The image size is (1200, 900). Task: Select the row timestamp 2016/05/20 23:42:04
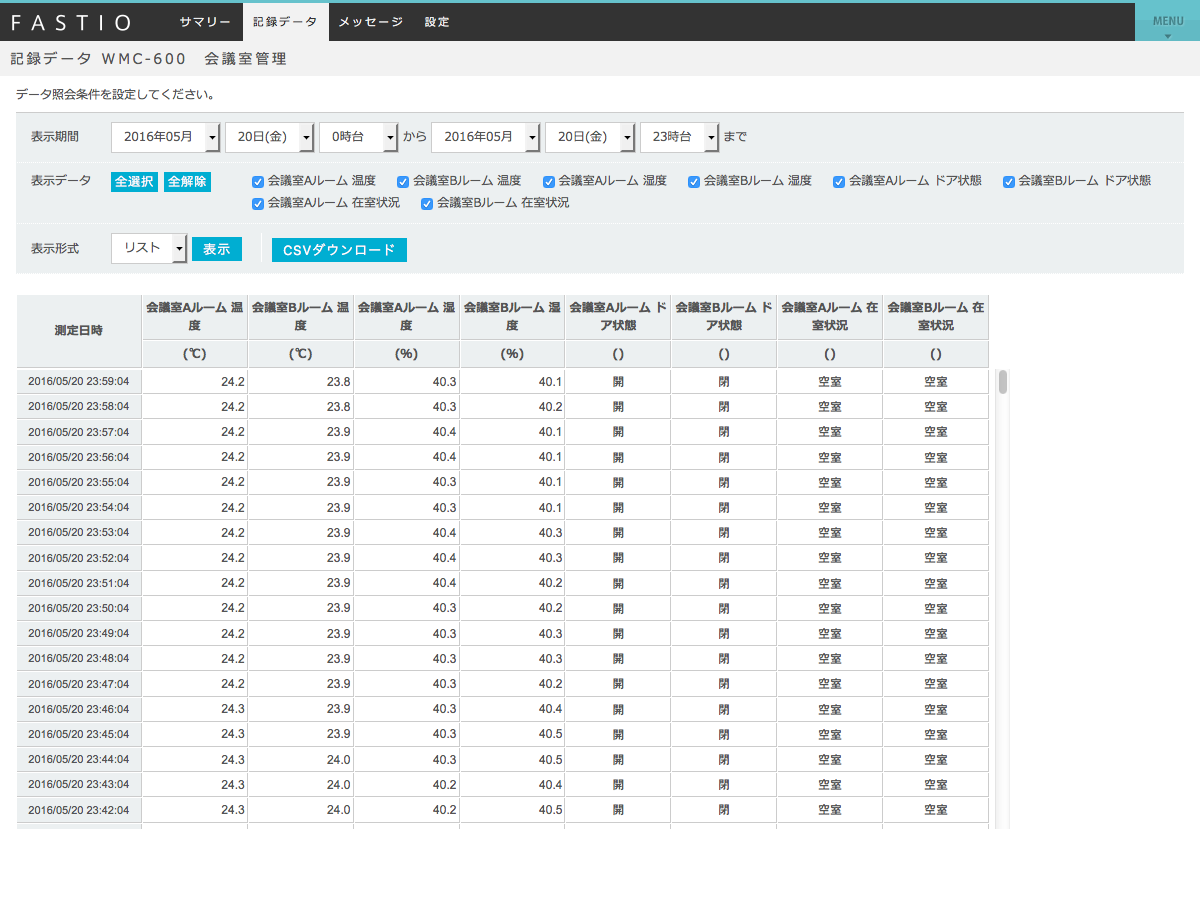pos(79,810)
